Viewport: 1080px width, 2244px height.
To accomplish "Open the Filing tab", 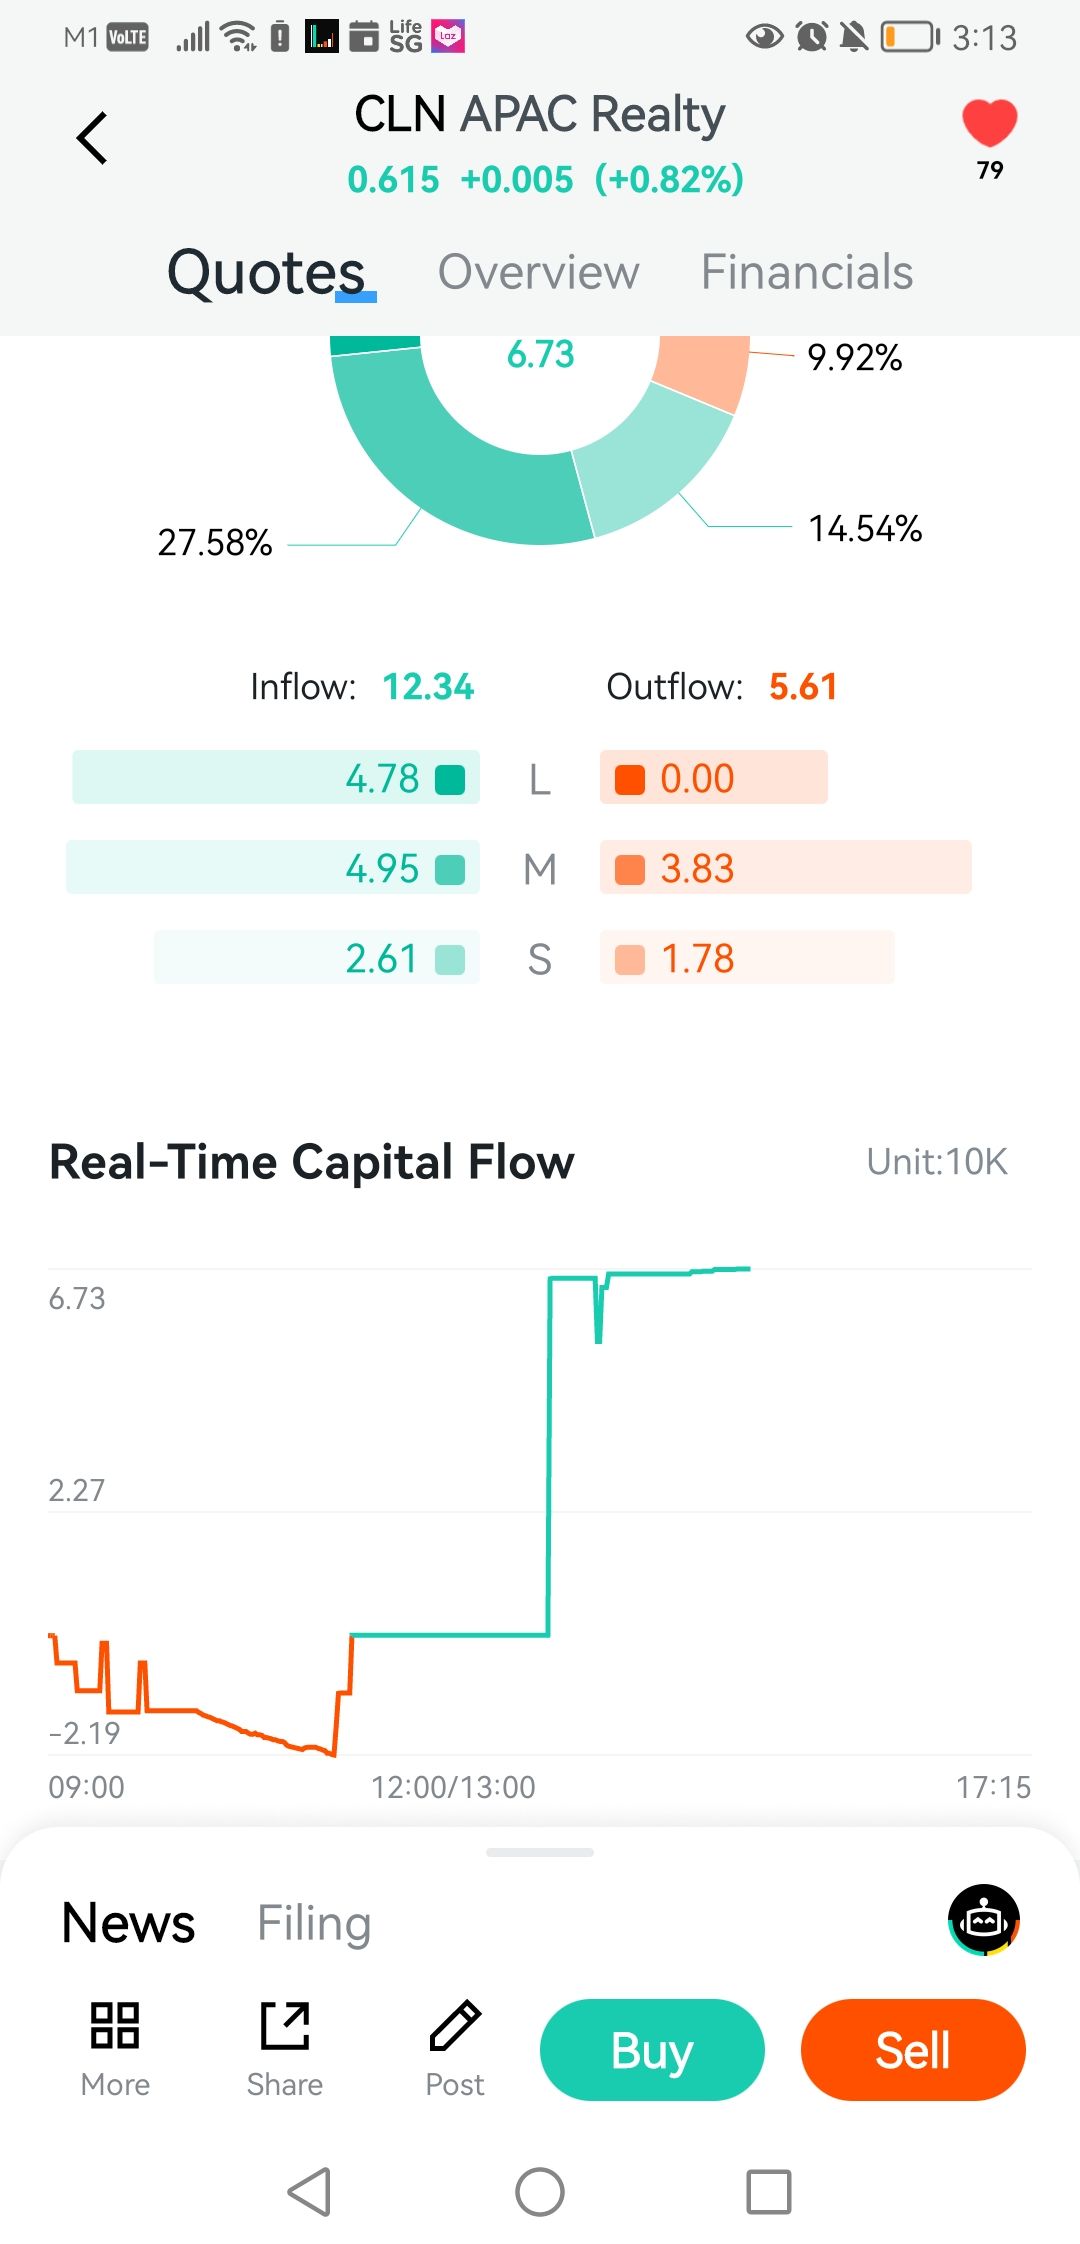I will click(x=314, y=1923).
